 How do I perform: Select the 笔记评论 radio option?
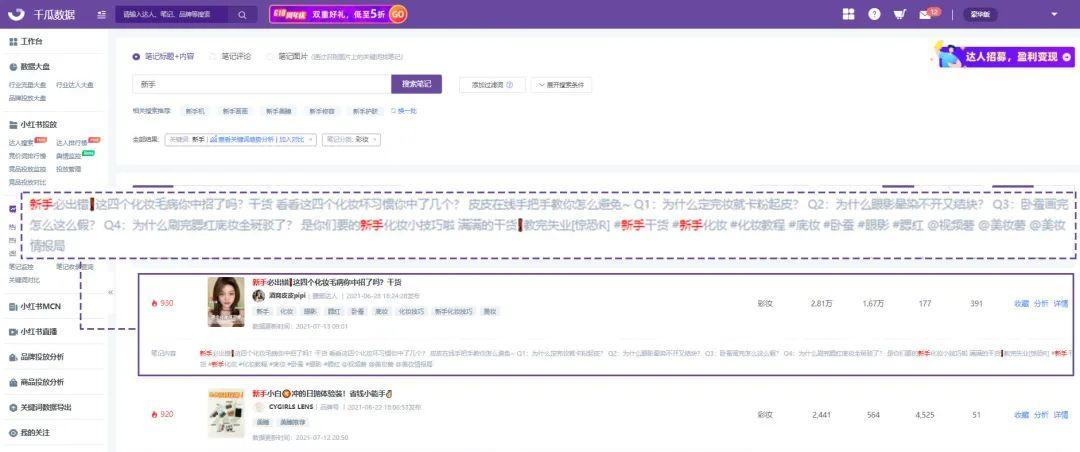213,57
